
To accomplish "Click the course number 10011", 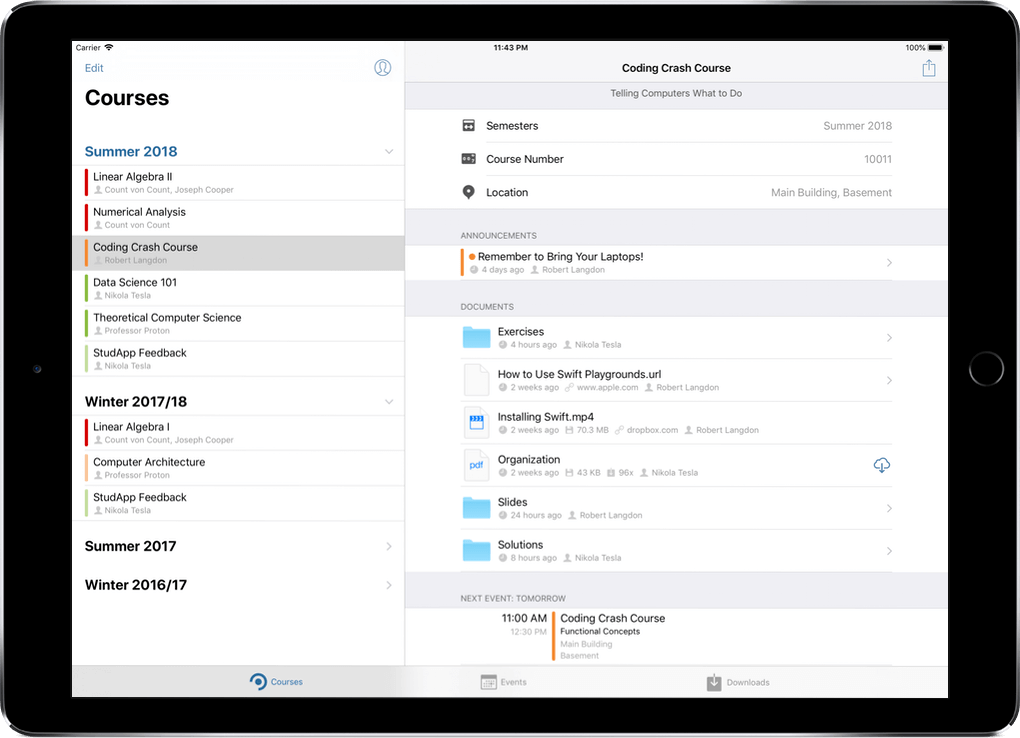I will 878,159.
